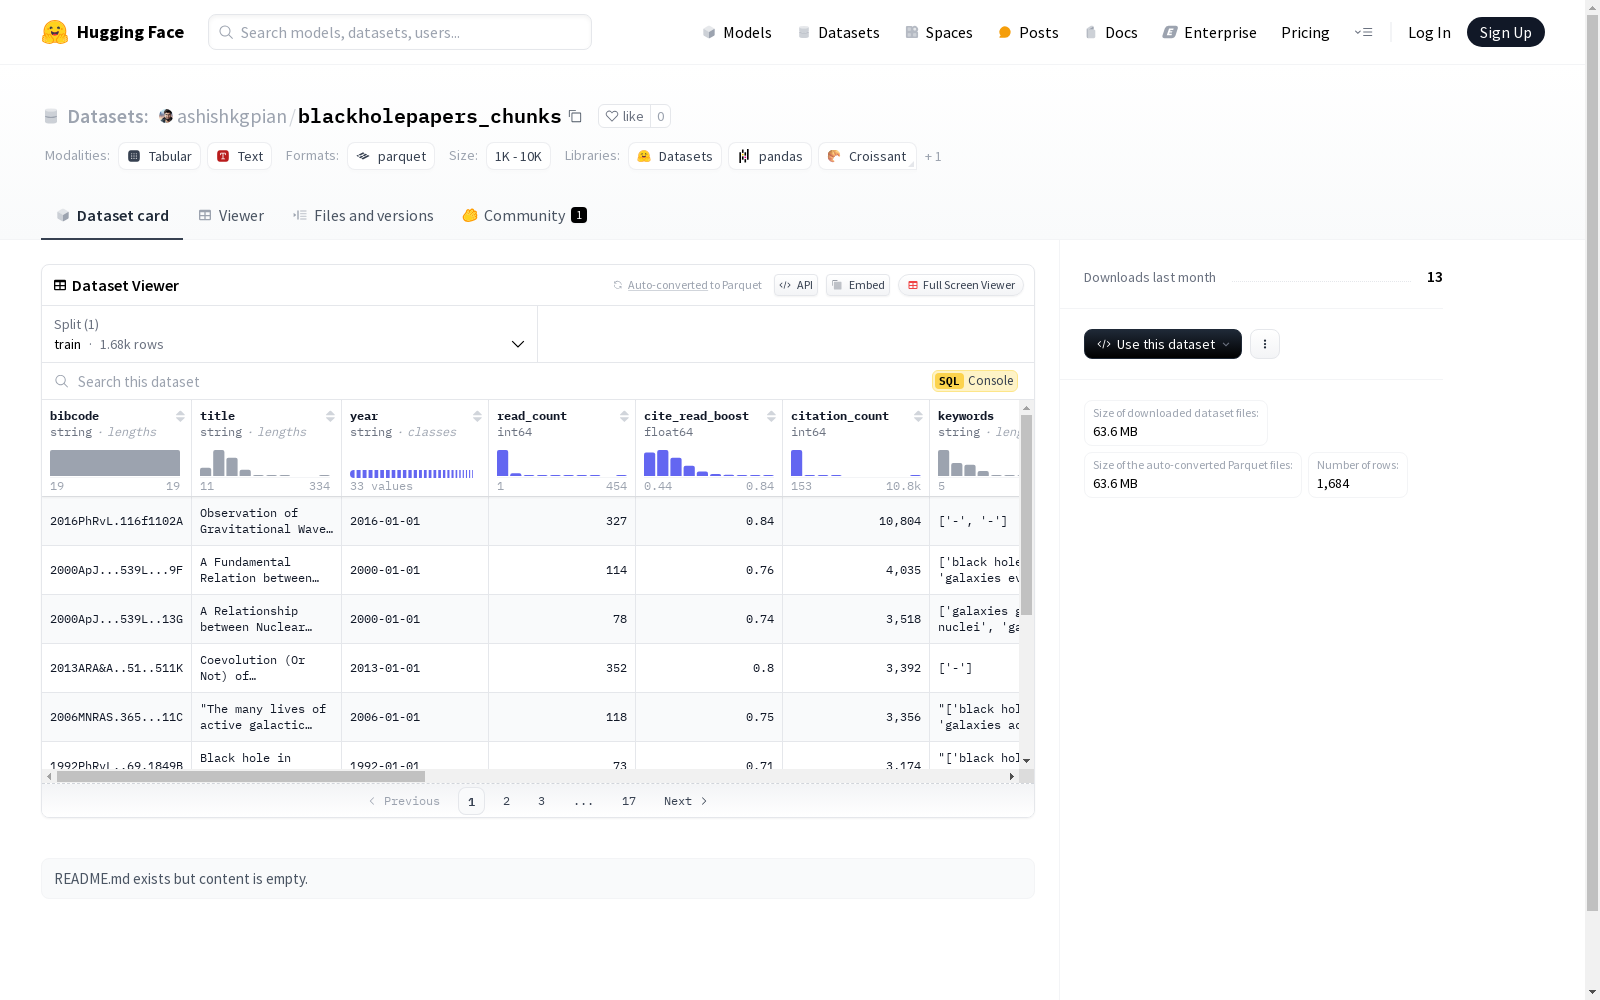Like the dataset with the heart button
This screenshot has height=1000, width=1600.
(x=624, y=116)
